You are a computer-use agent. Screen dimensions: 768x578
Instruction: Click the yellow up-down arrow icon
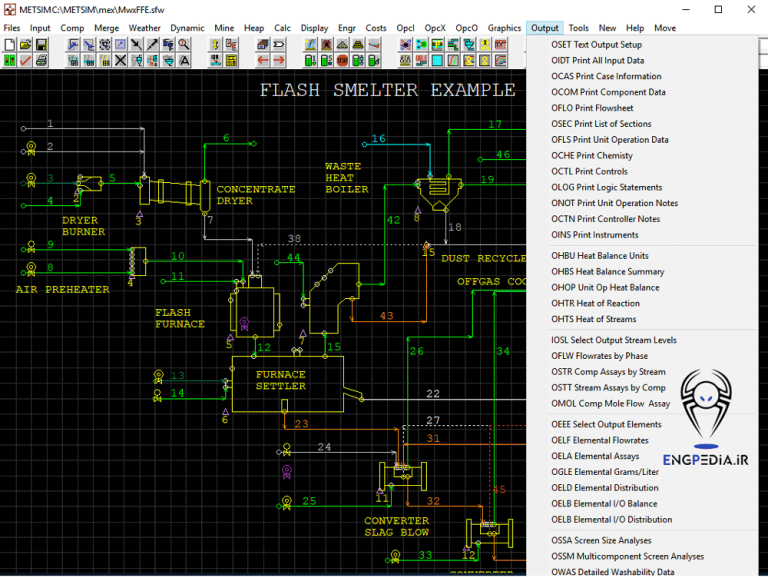coord(216,45)
